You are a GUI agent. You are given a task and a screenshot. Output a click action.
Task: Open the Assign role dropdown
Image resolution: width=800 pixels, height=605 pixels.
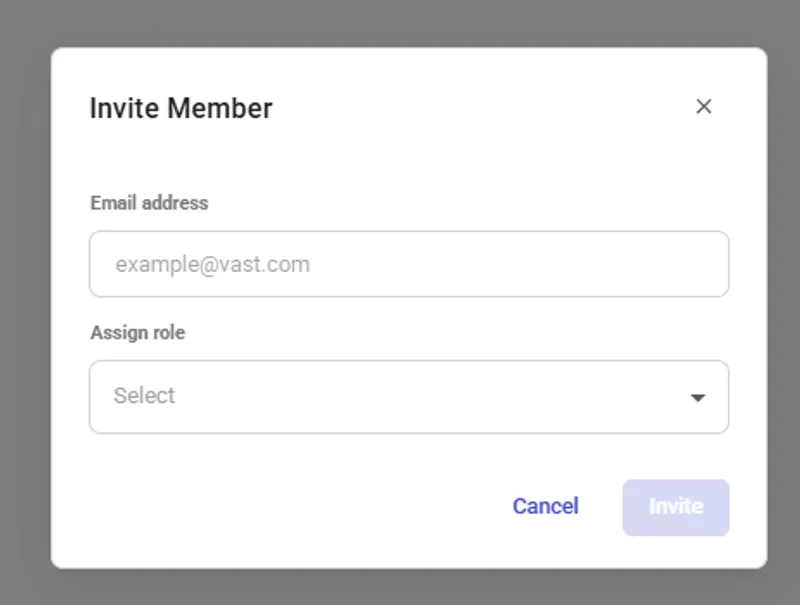[408, 396]
